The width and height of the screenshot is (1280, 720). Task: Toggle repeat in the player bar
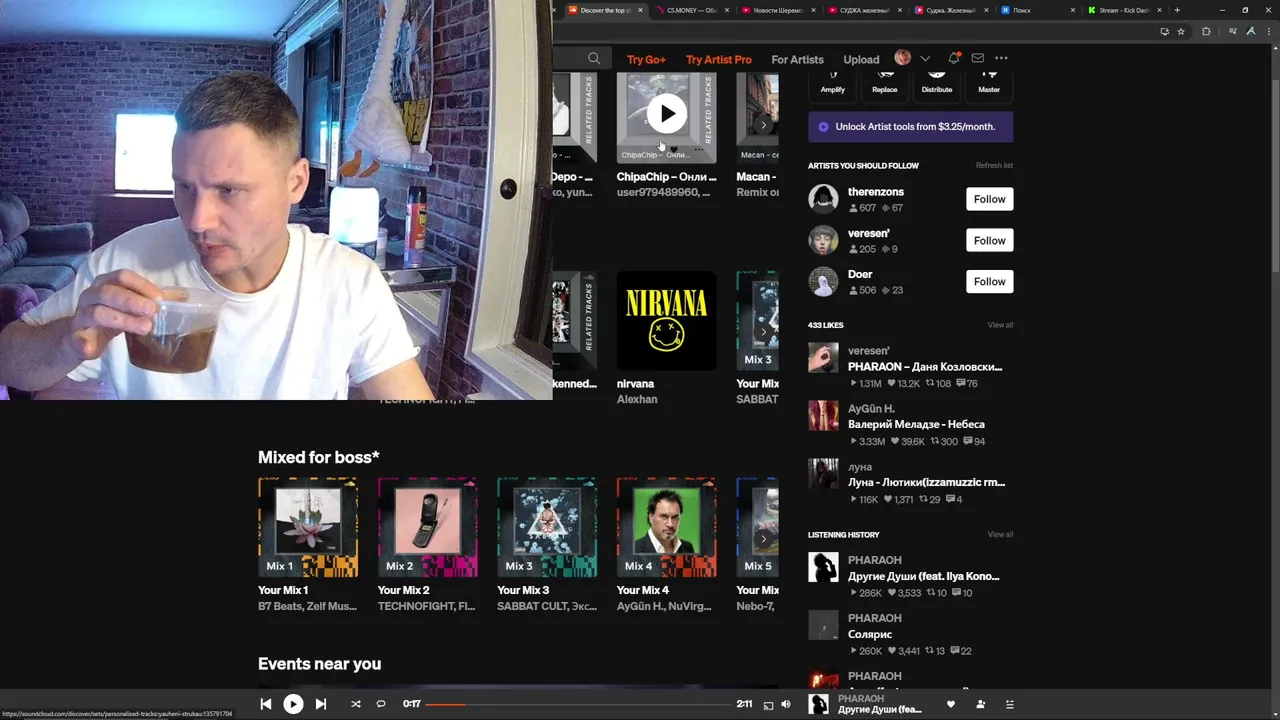coord(381,704)
